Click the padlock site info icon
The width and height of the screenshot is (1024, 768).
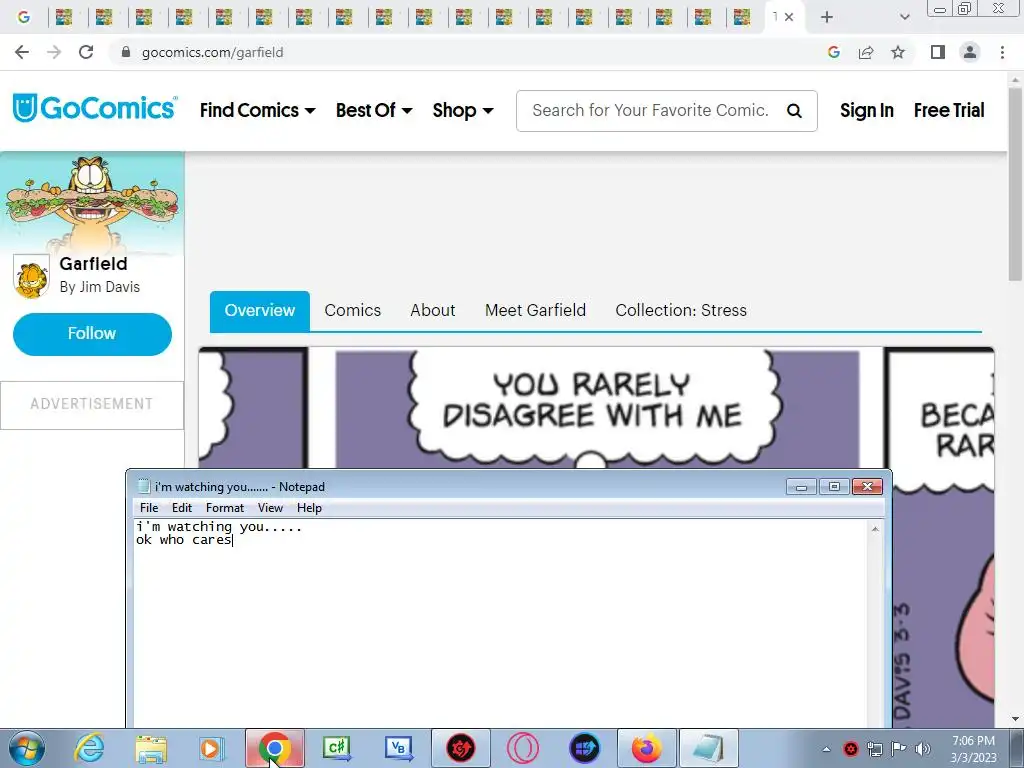126,52
